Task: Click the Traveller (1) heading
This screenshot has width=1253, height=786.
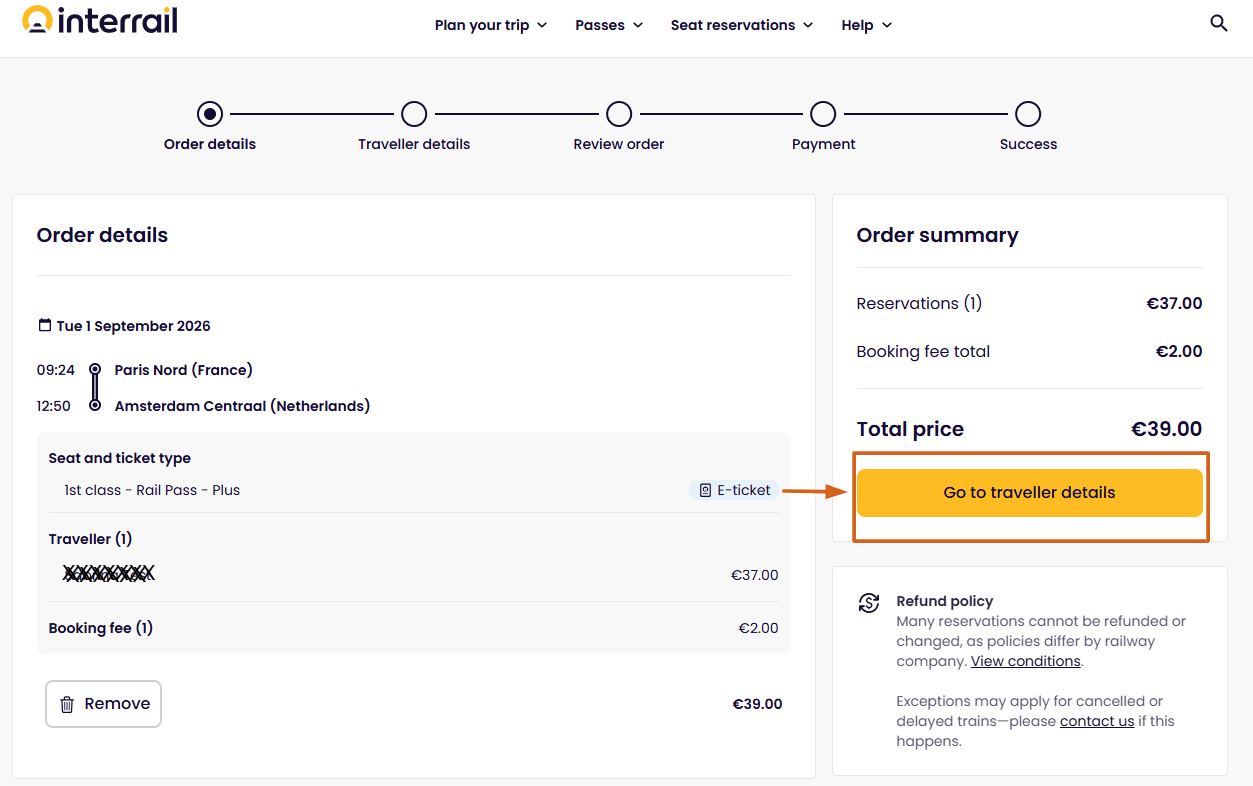Action: pos(90,539)
